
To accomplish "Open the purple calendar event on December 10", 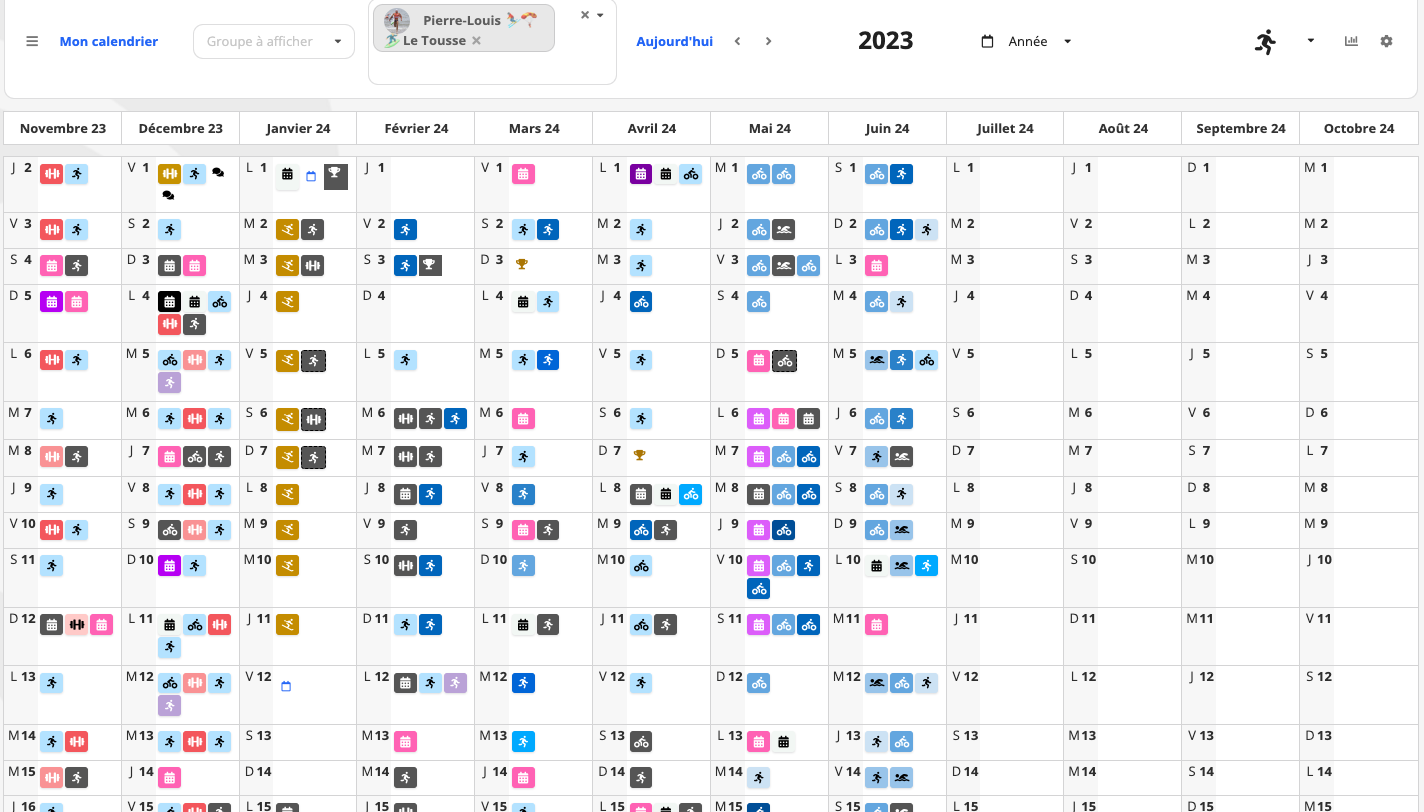I will [170, 565].
